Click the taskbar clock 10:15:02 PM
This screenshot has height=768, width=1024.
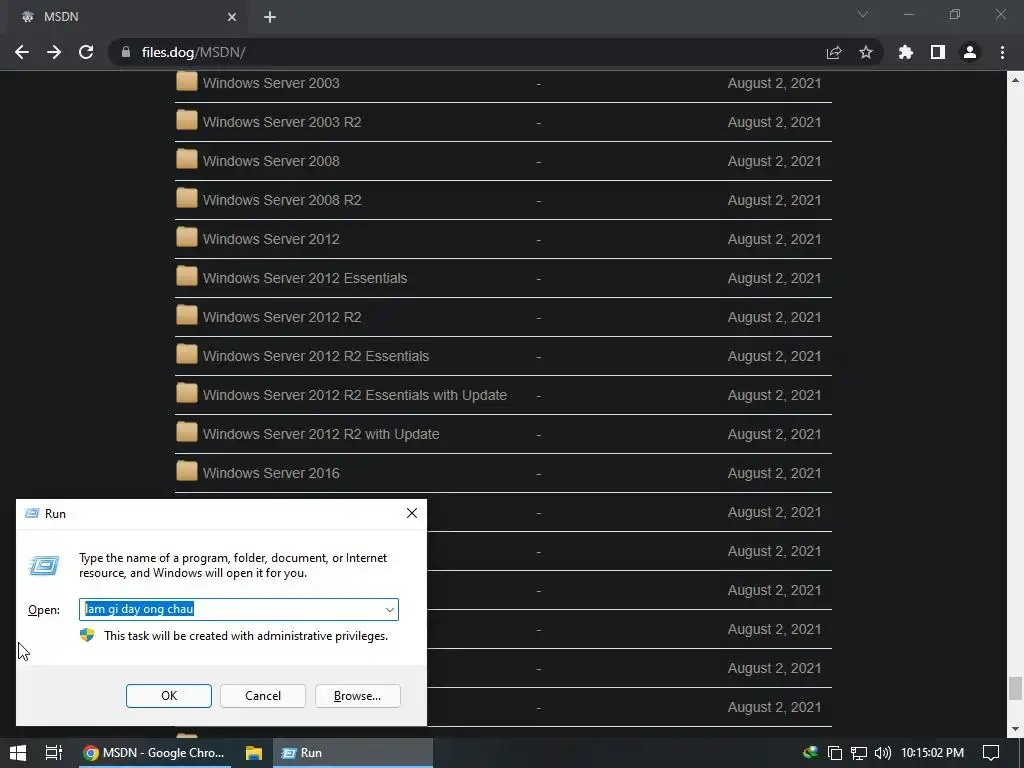click(x=932, y=753)
